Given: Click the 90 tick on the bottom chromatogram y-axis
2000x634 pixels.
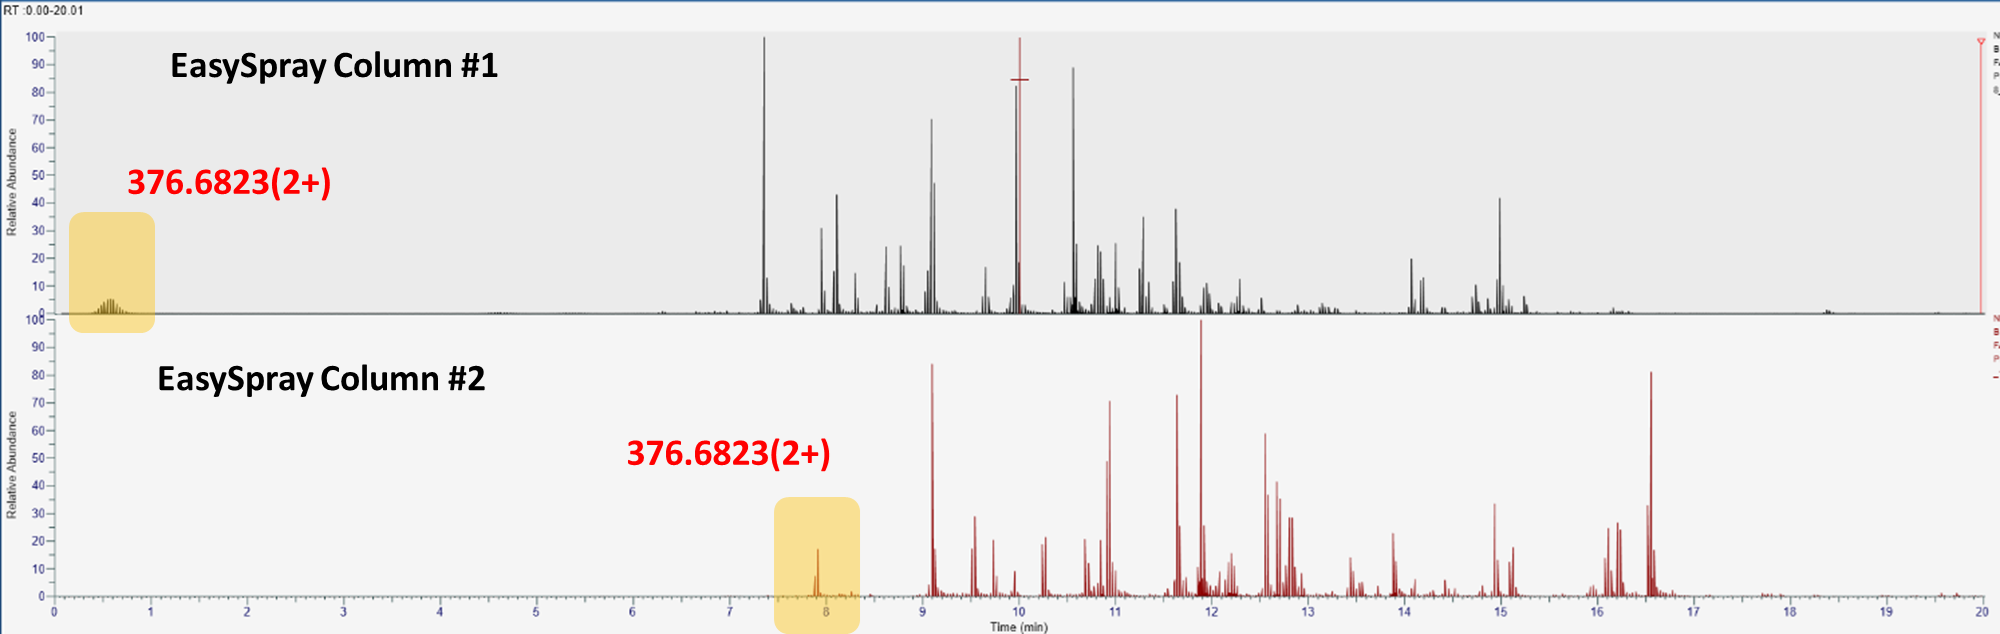Looking at the screenshot, I should 38,347.
